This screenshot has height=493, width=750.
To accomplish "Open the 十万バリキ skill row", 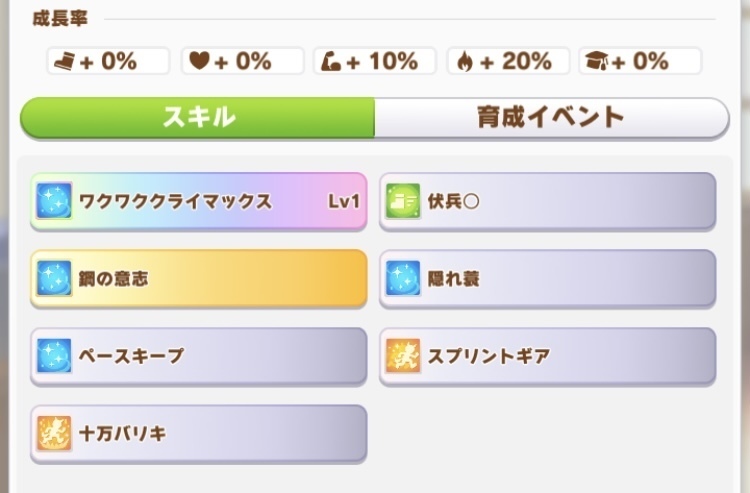I will click(x=199, y=434).
